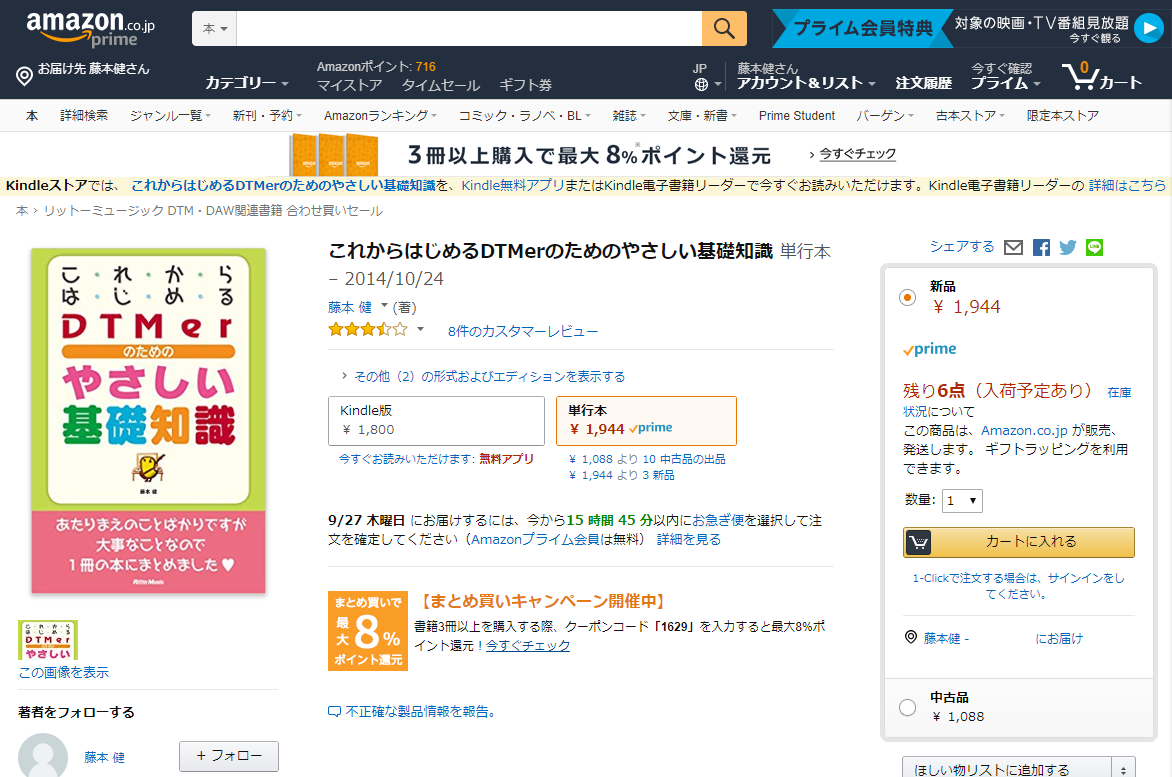
Task: Open the ほしい物リスト dropdown arrow
Action: coord(1123,768)
